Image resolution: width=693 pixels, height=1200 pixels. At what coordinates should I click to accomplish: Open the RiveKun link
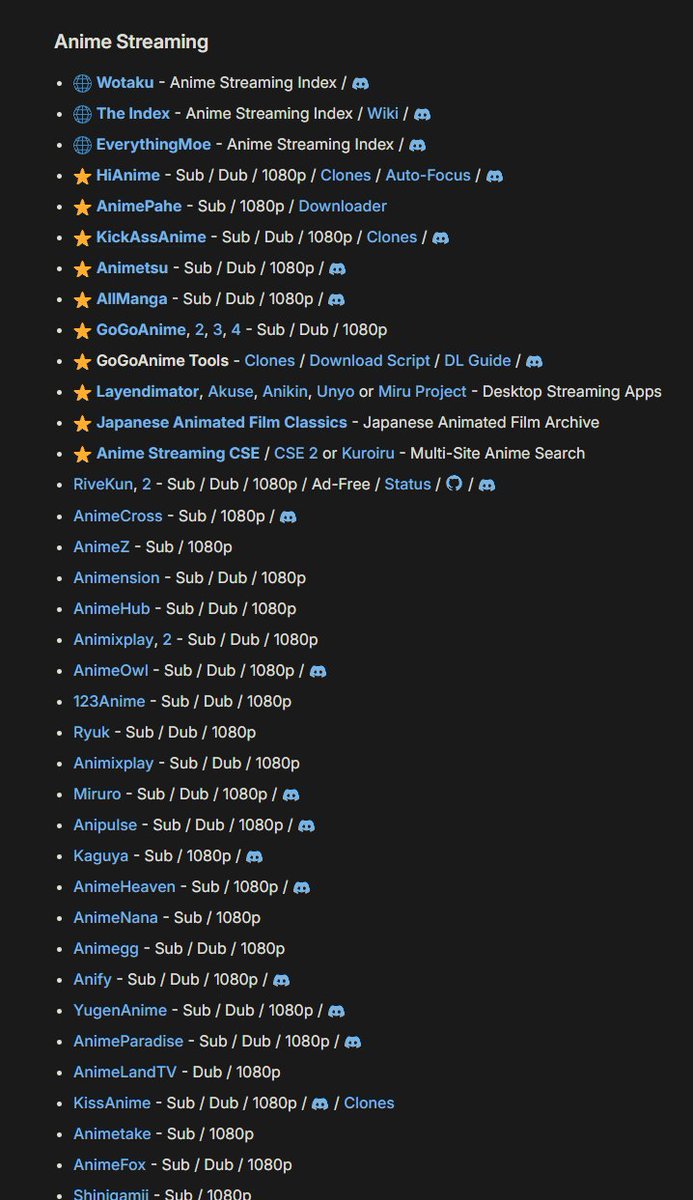(x=103, y=484)
